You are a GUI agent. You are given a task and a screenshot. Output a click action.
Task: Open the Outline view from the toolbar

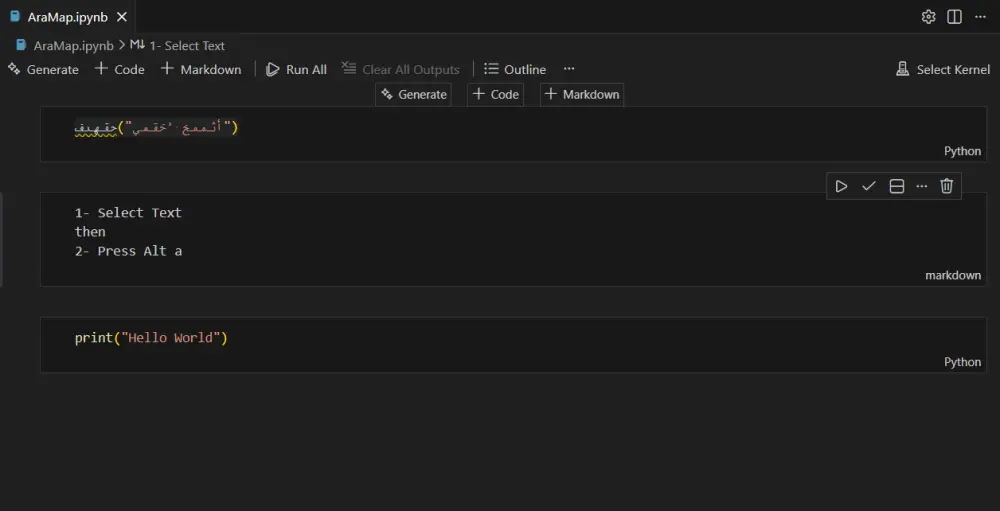click(515, 69)
